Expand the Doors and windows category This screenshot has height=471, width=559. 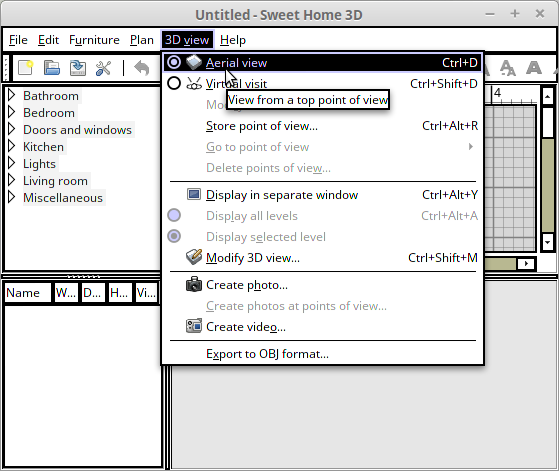[11, 129]
